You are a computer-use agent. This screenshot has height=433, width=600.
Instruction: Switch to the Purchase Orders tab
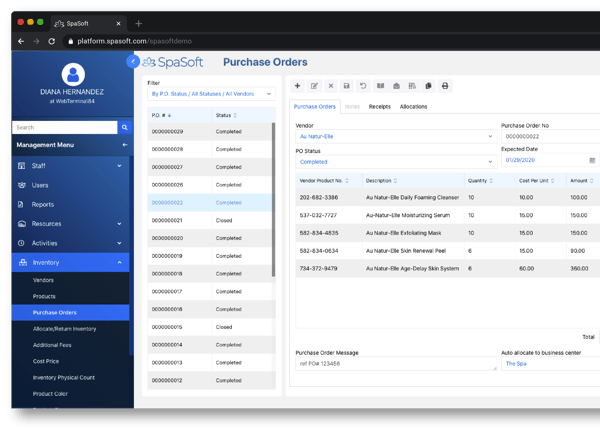click(x=315, y=107)
